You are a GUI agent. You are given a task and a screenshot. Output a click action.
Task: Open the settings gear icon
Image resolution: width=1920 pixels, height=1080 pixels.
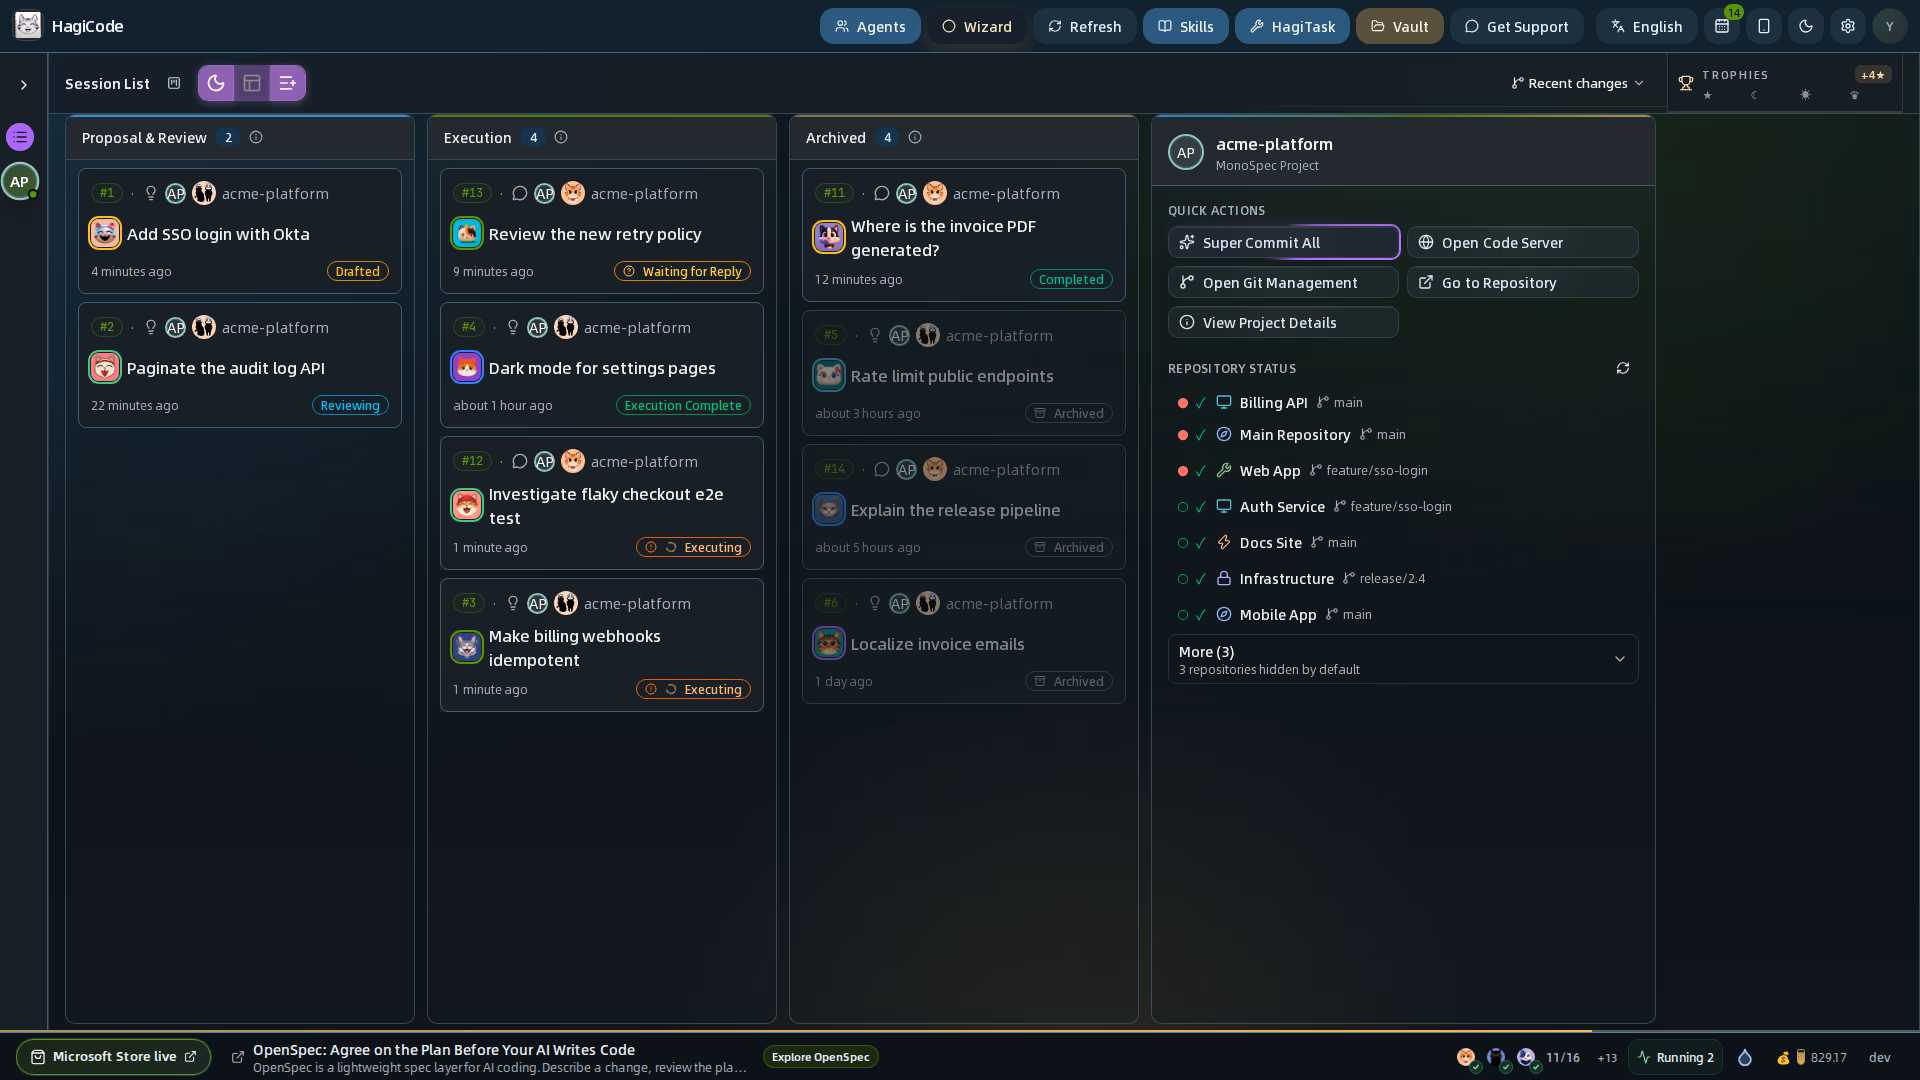(x=1848, y=26)
